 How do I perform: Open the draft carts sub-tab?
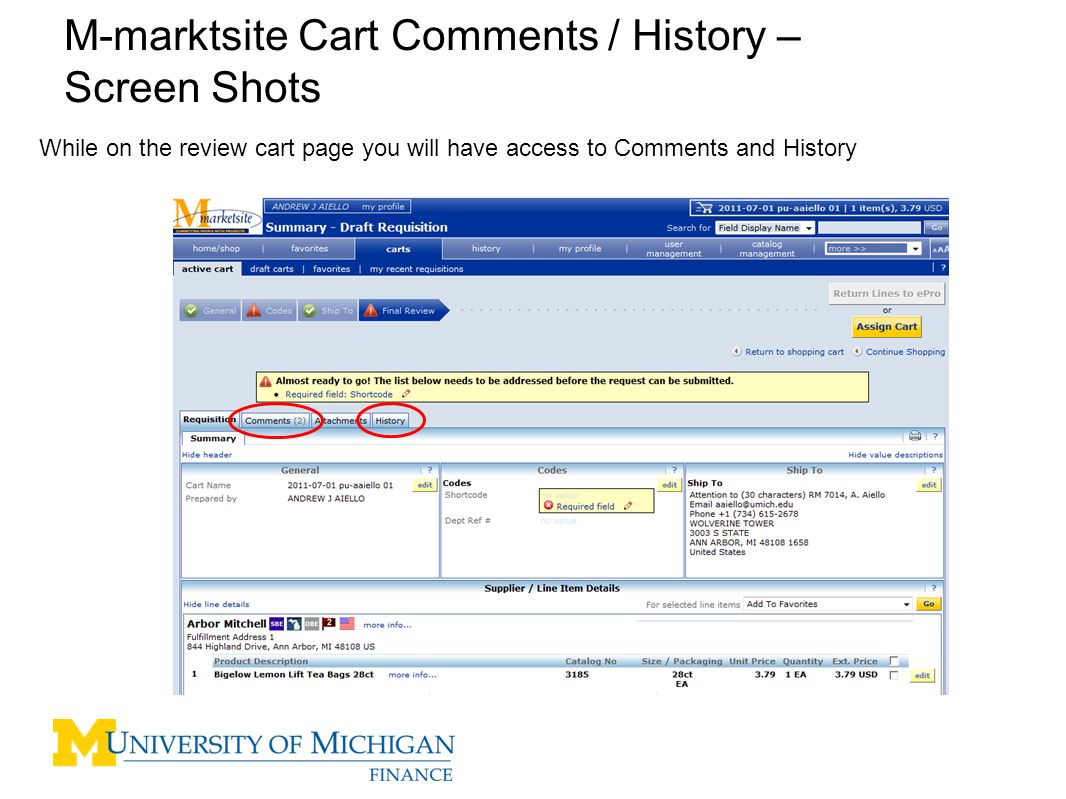tap(272, 269)
